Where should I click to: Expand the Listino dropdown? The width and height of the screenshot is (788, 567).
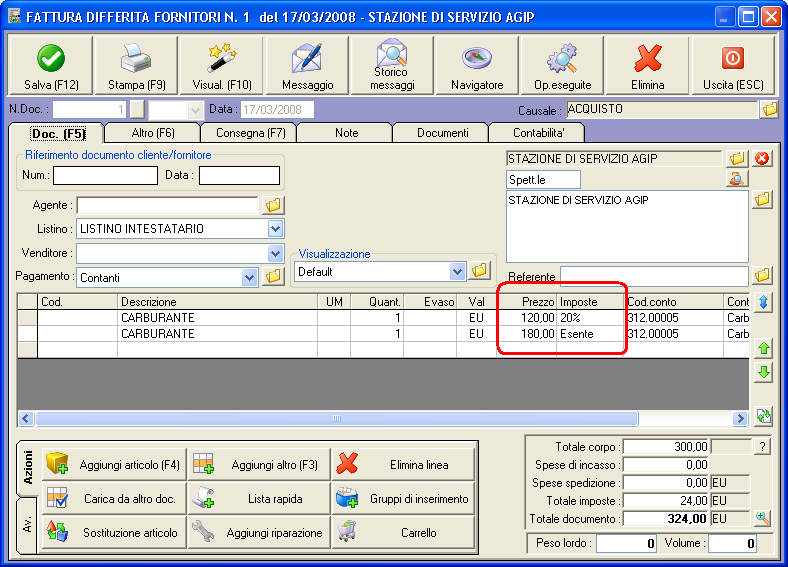pos(275,229)
